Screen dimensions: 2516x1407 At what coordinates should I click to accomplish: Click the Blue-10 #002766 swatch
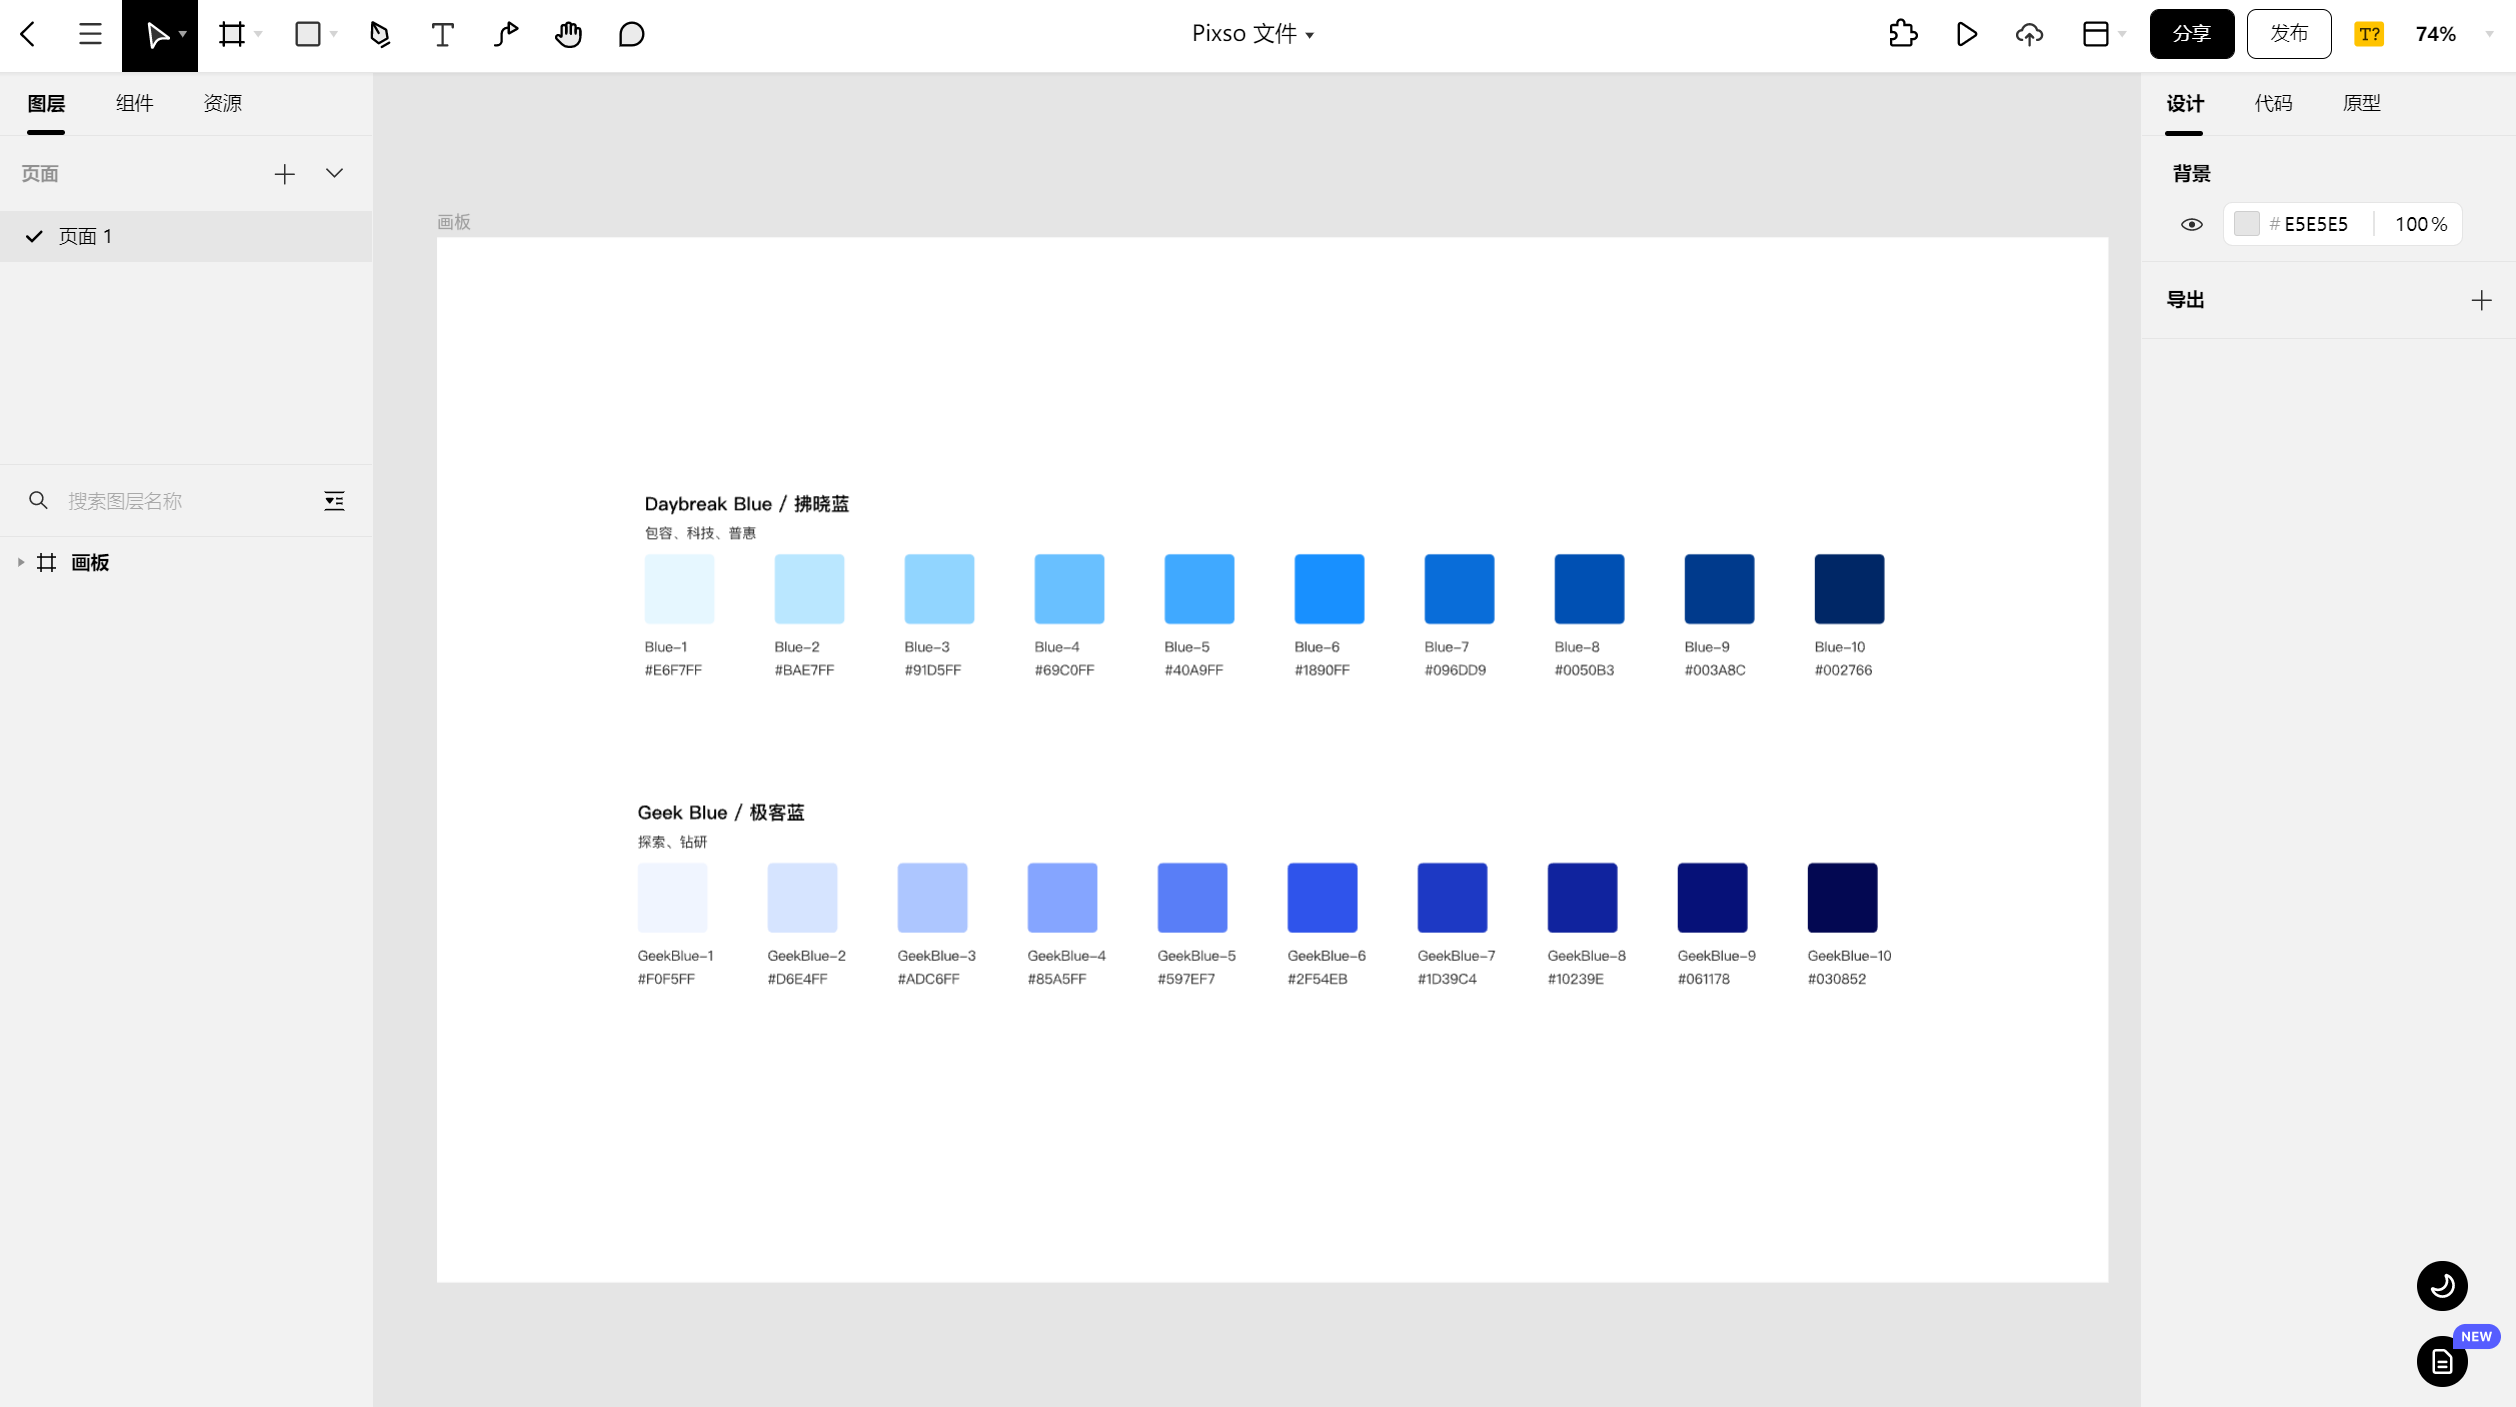coord(1849,589)
